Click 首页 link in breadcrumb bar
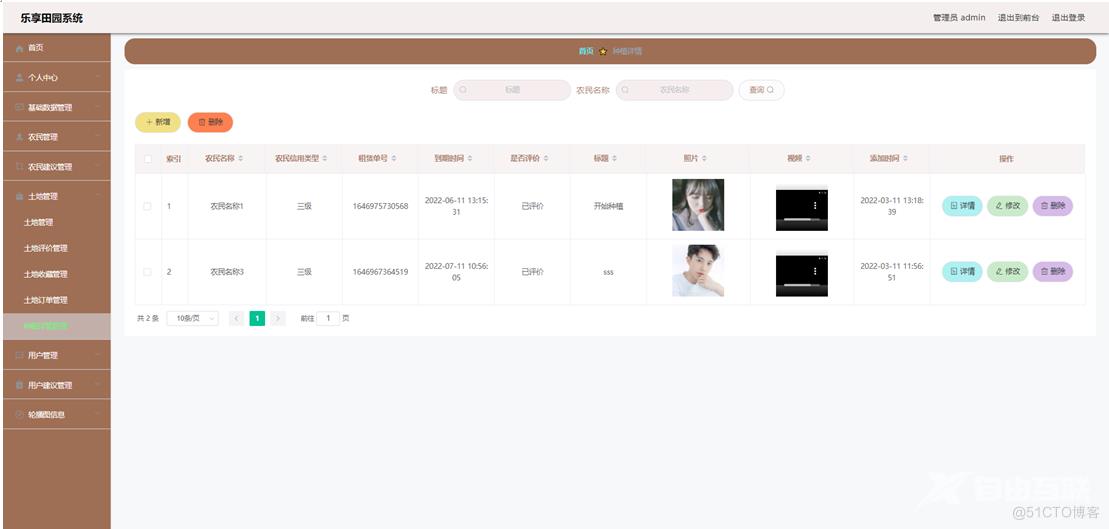Screen dimensions: 1109x529 click(x=586, y=52)
